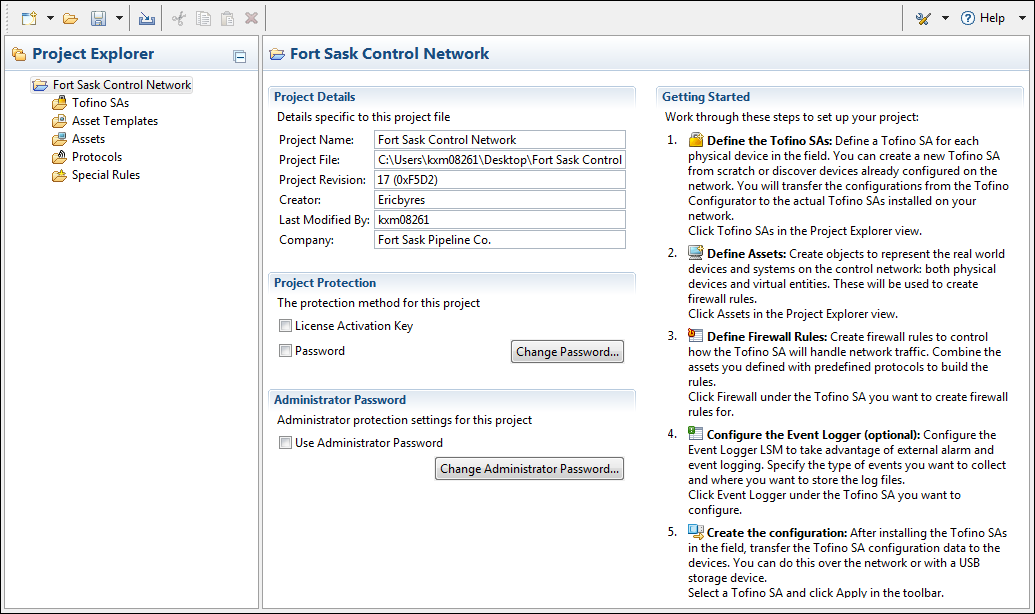Image resolution: width=1035 pixels, height=614 pixels.
Task: Click the Project Explorer panel title icon
Action: (19, 54)
